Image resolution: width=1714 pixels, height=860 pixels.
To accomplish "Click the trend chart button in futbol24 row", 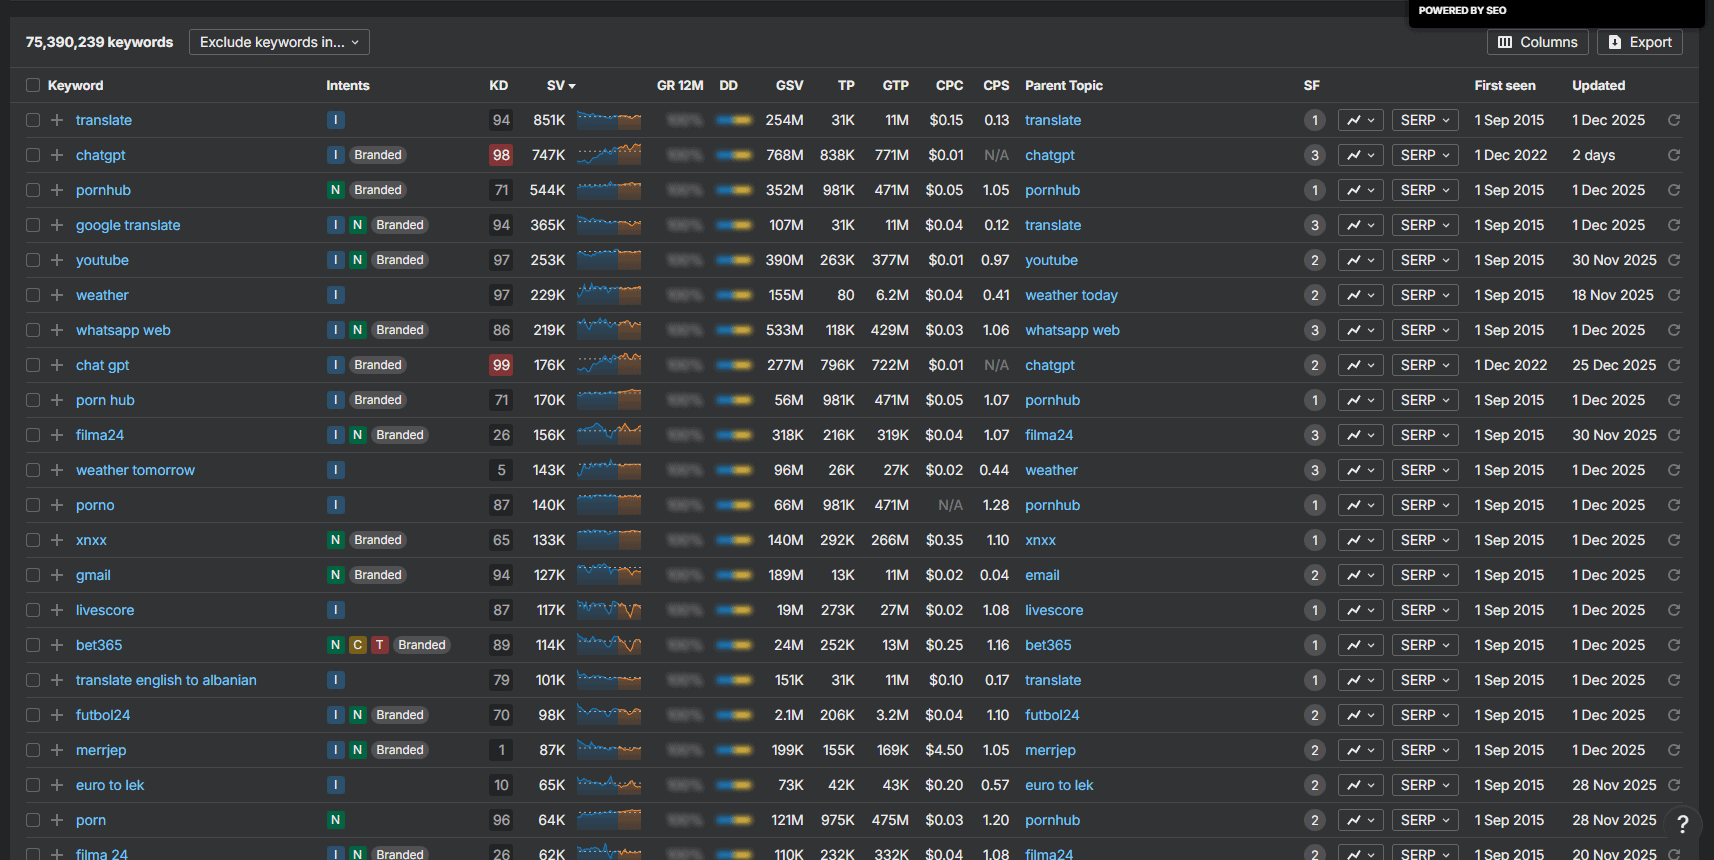I will (x=1361, y=715).
